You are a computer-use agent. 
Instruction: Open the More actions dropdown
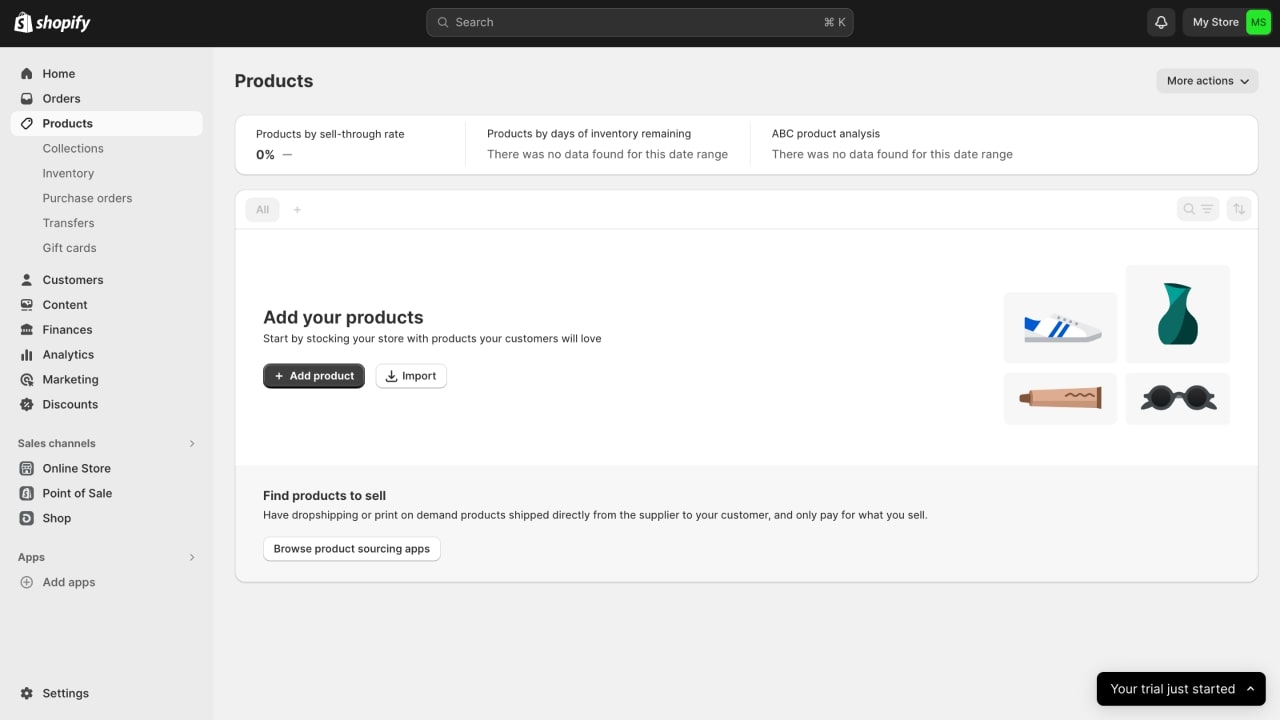(x=1207, y=81)
